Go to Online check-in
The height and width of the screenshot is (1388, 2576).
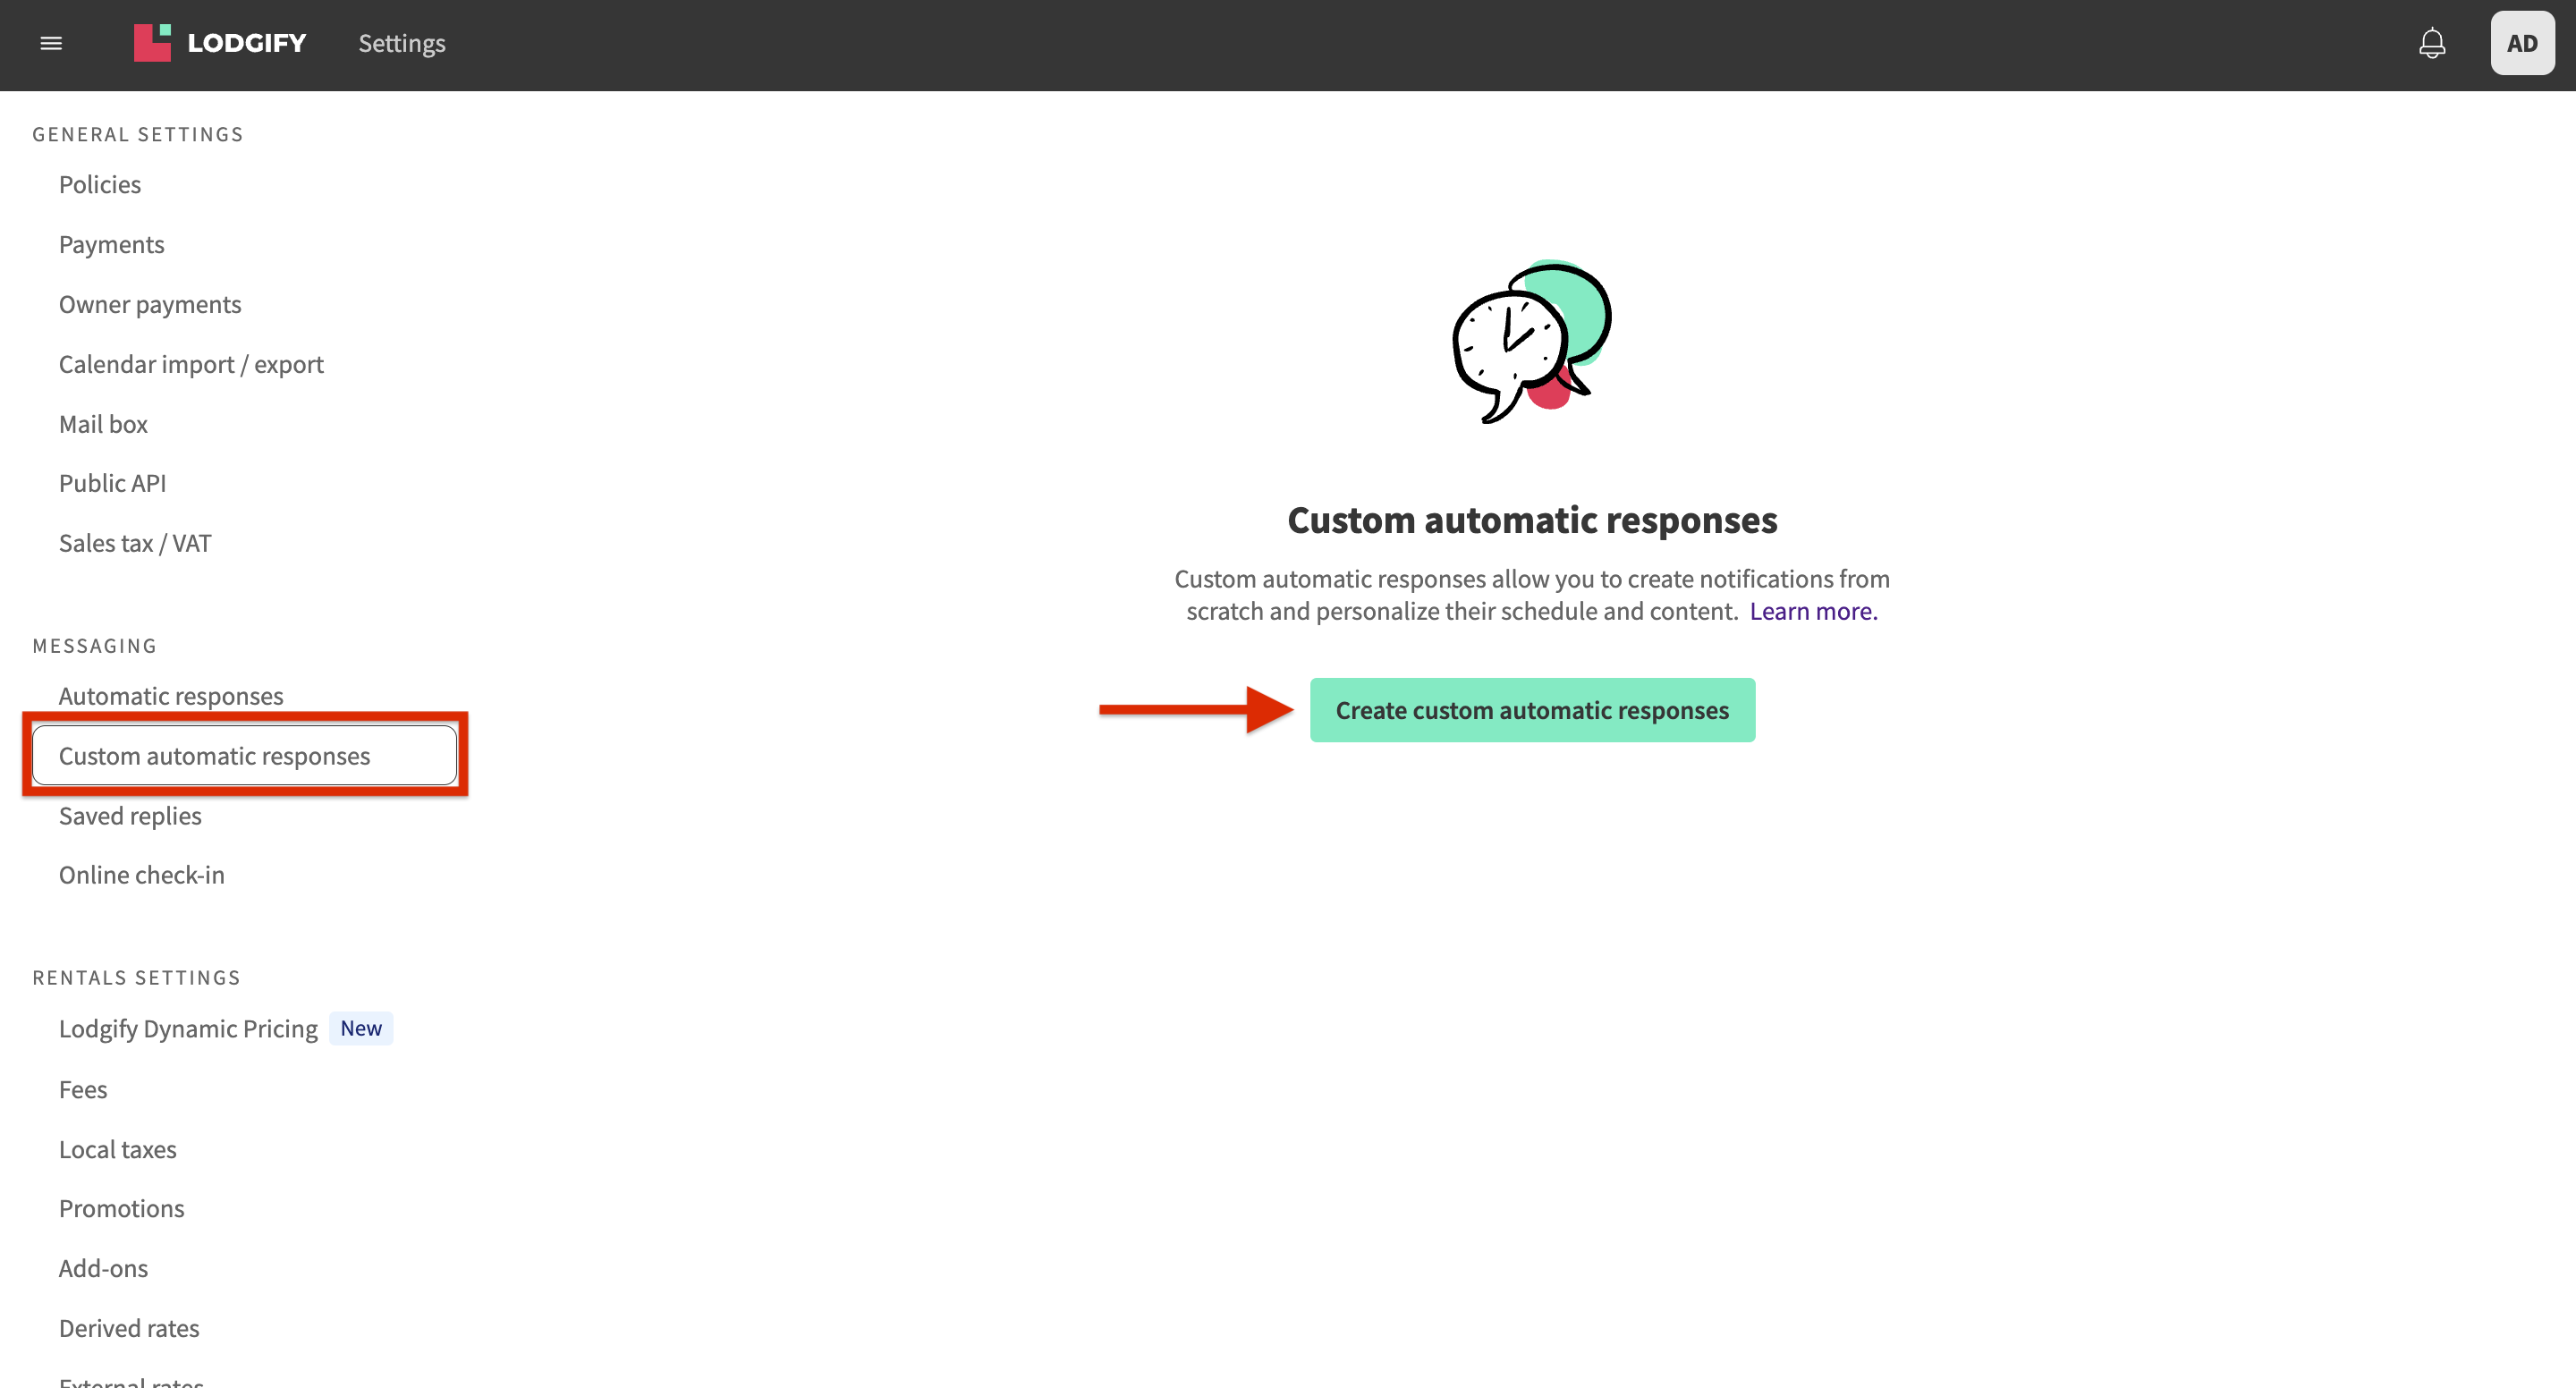point(142,875)
